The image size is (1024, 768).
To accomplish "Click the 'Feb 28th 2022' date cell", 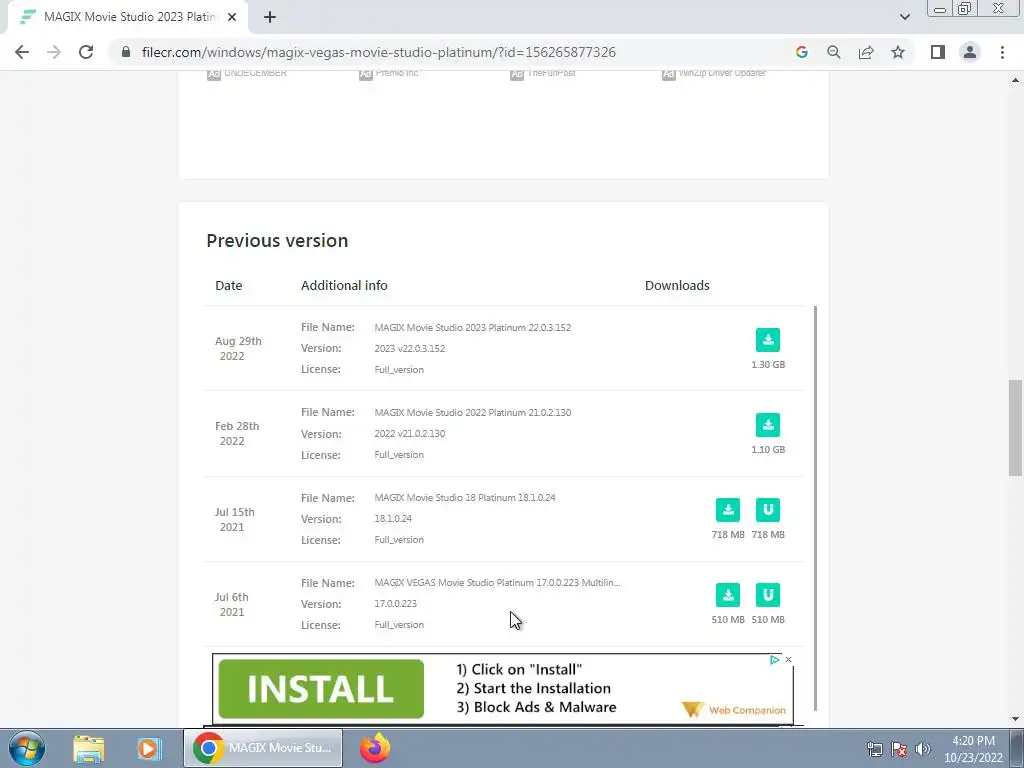I will (x=236, y=433).
